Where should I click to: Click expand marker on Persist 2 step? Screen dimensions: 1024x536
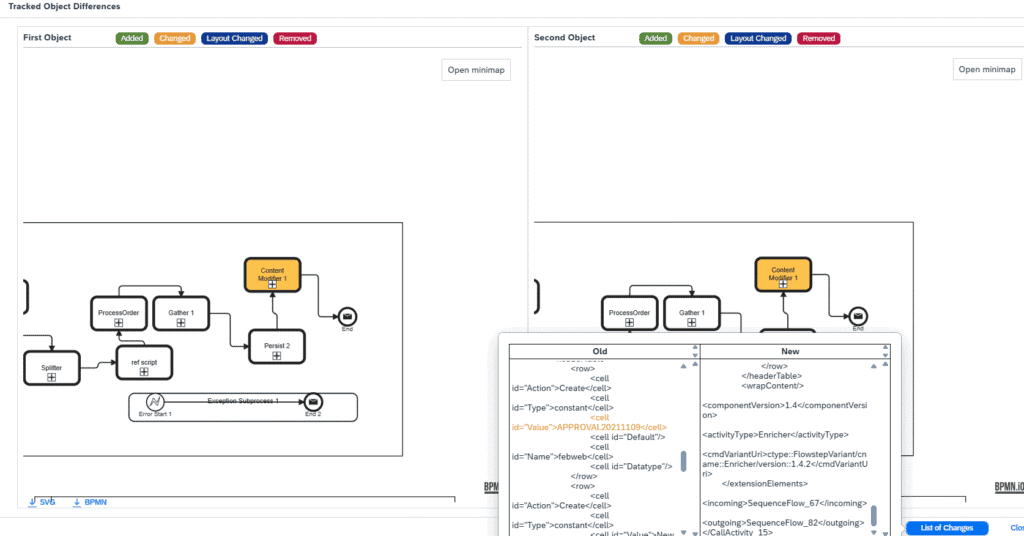277,356
